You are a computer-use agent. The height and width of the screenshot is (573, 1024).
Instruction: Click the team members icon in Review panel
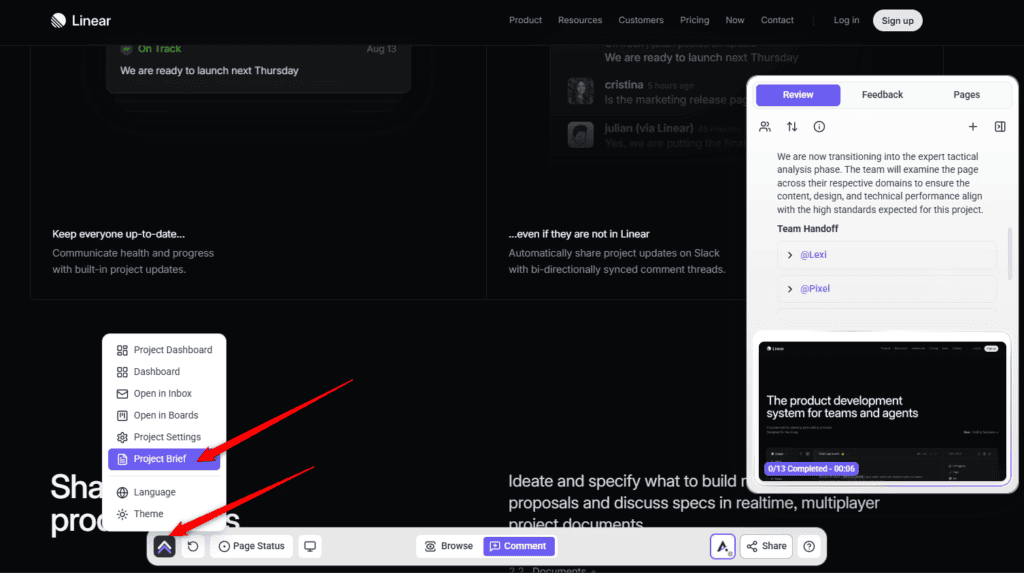coord(765,127)
